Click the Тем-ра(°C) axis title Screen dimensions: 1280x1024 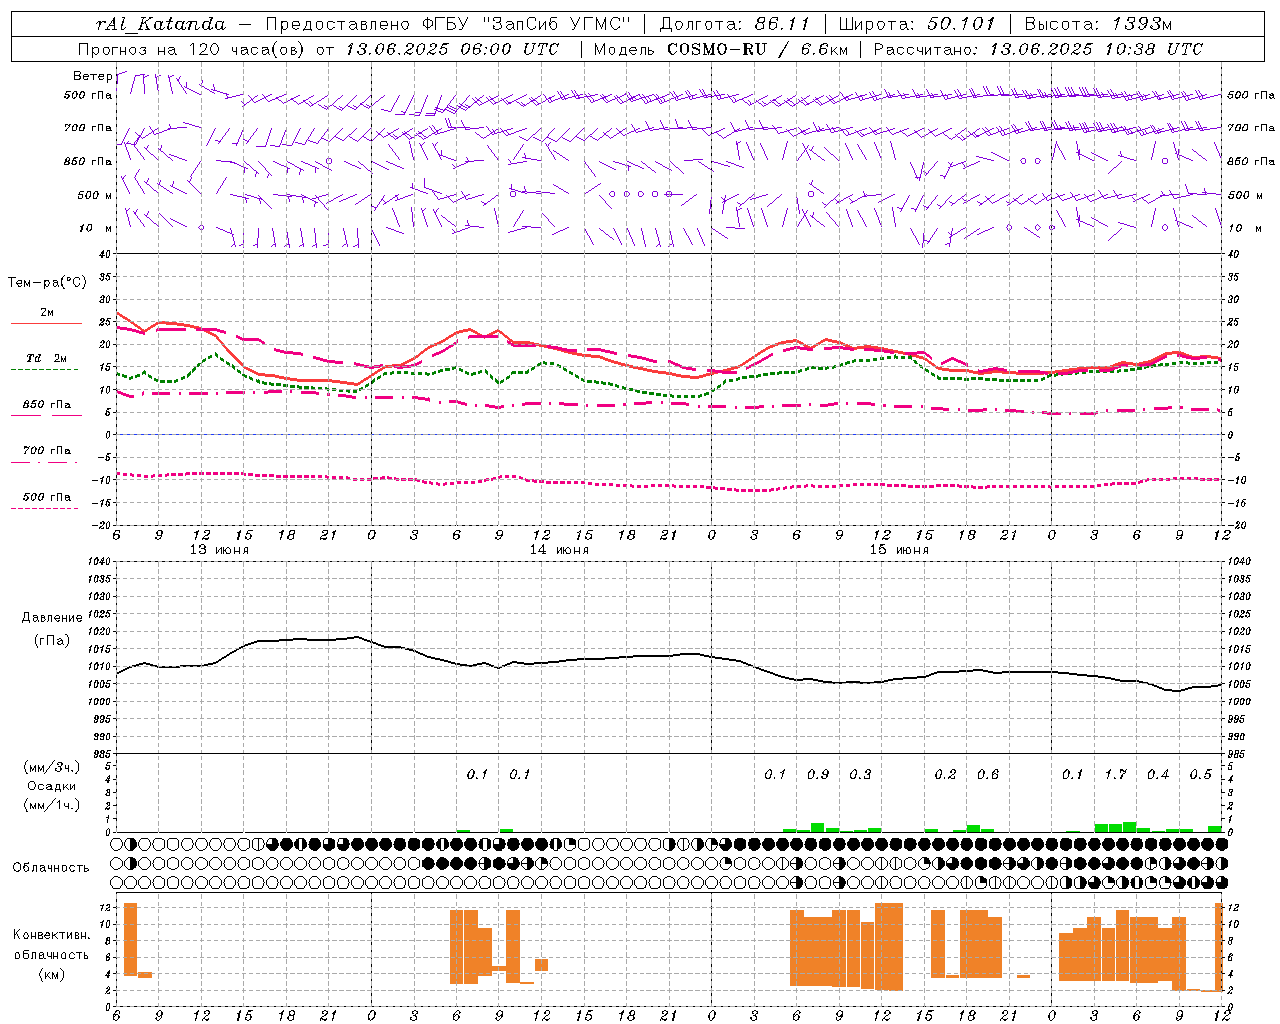[x=47, y=283]
